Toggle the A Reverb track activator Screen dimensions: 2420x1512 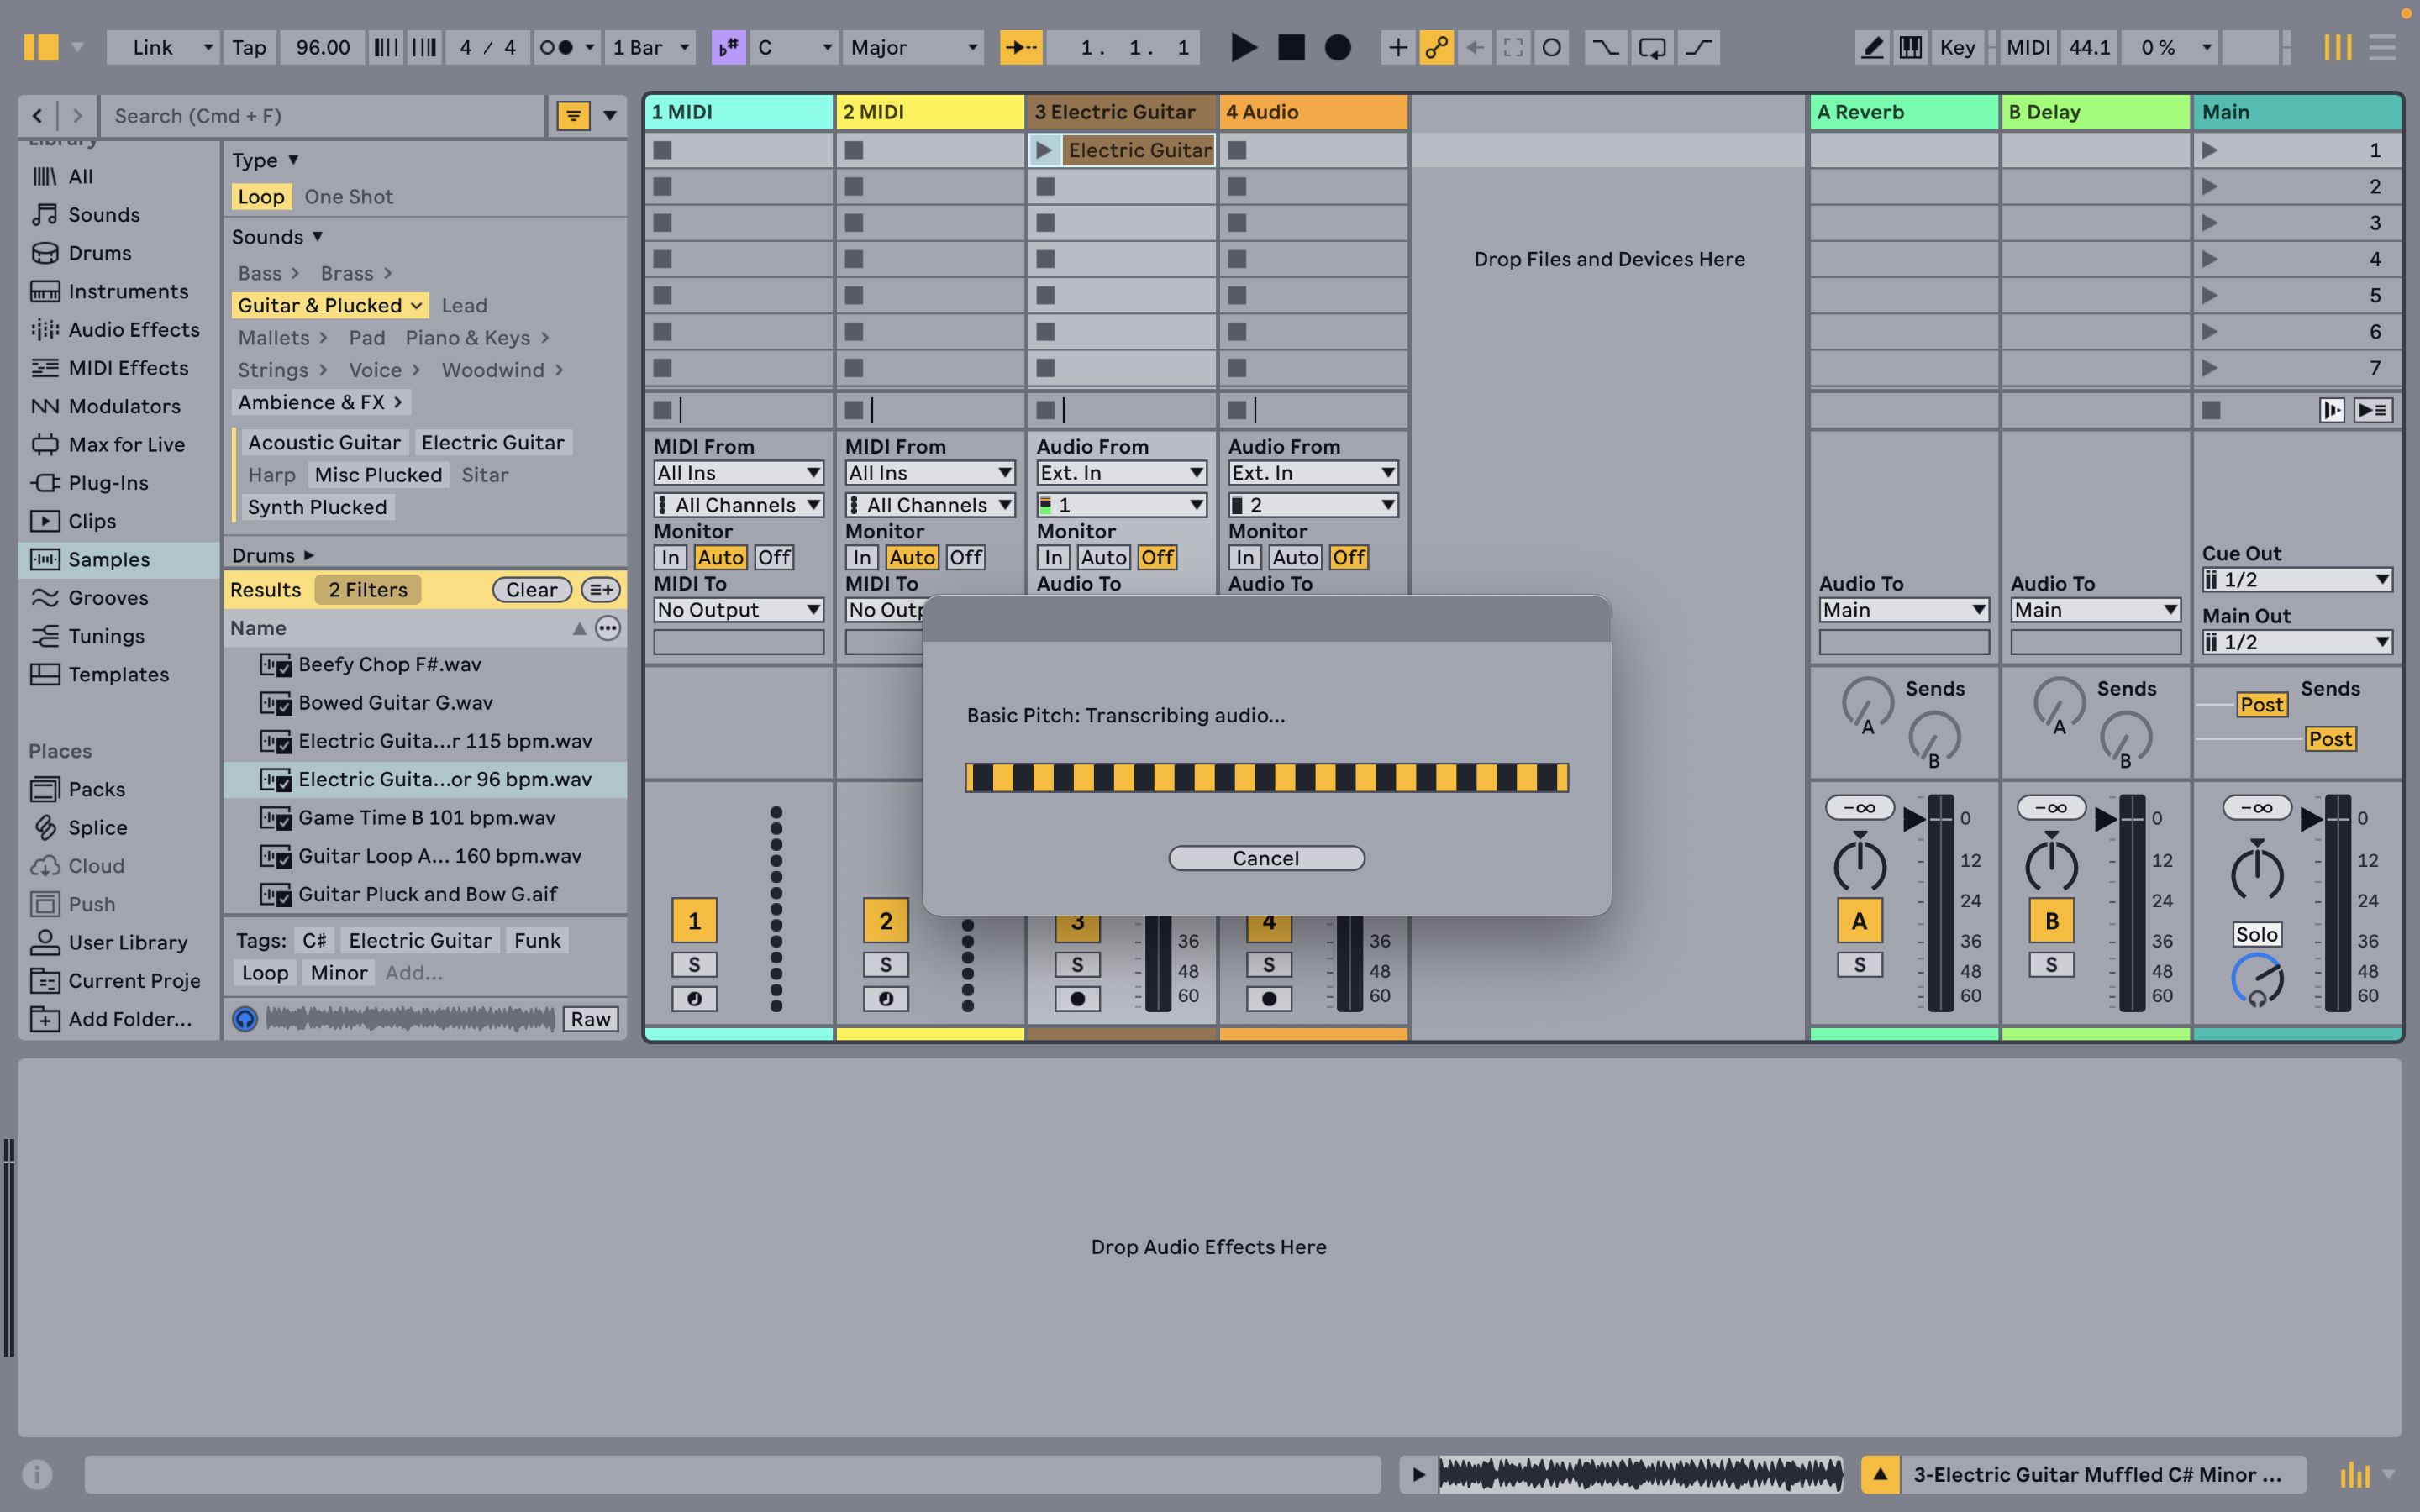(1859, 921)
